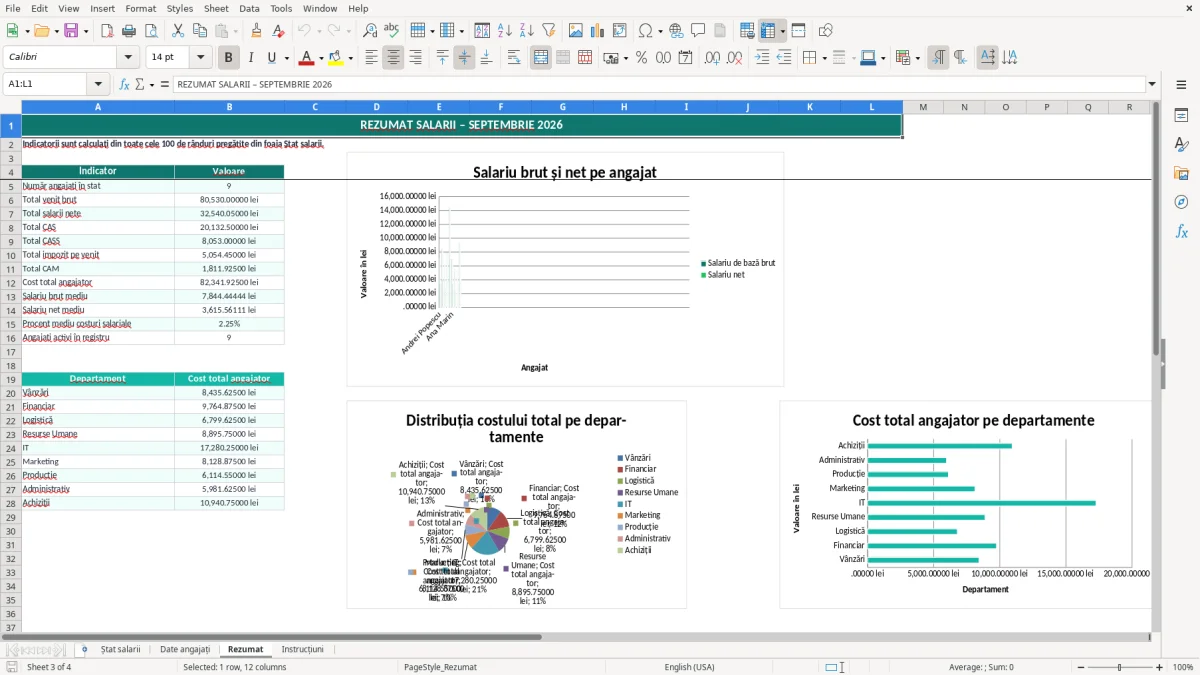Viewport: 1200px width, 675px height.
Task: Select row header 12
Action: click(x=11, y=283)
